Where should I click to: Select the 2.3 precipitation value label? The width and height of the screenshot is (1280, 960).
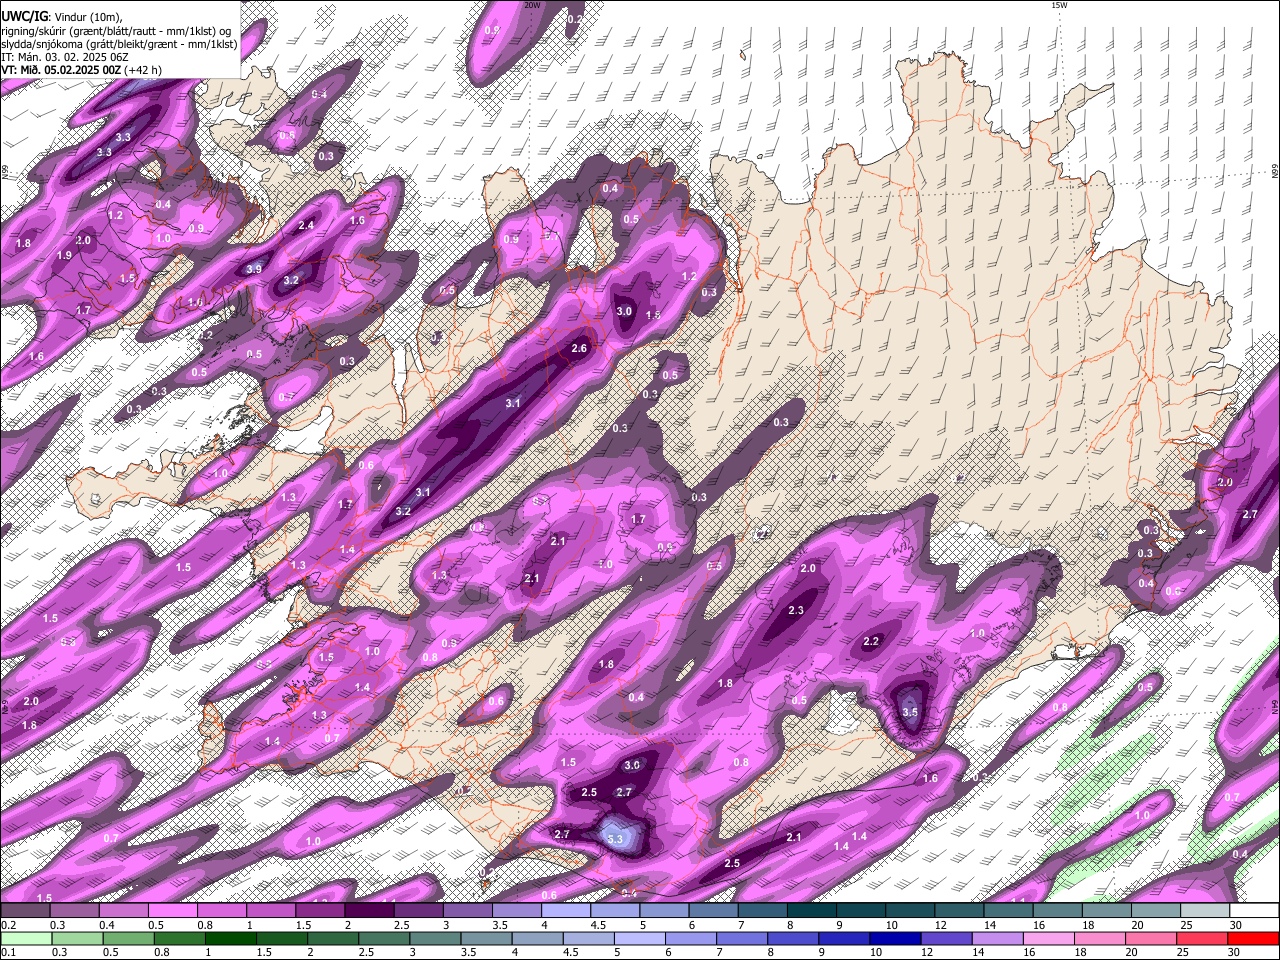(796, 610)
